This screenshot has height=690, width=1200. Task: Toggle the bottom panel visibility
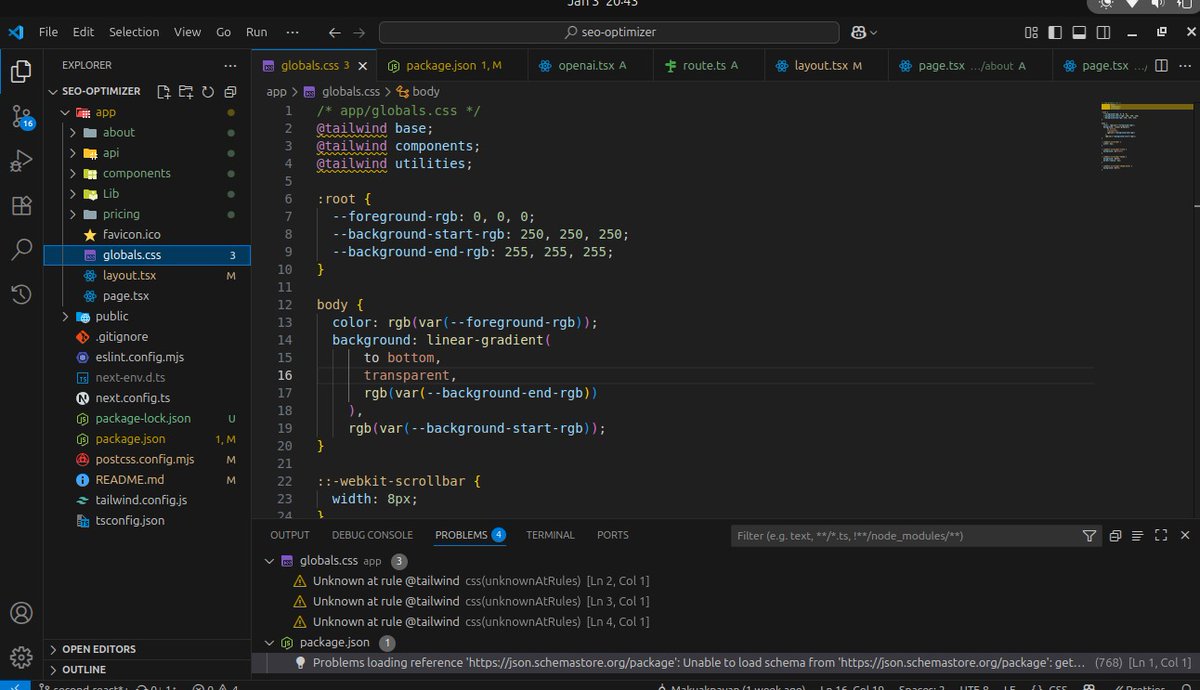(1079, 32)
